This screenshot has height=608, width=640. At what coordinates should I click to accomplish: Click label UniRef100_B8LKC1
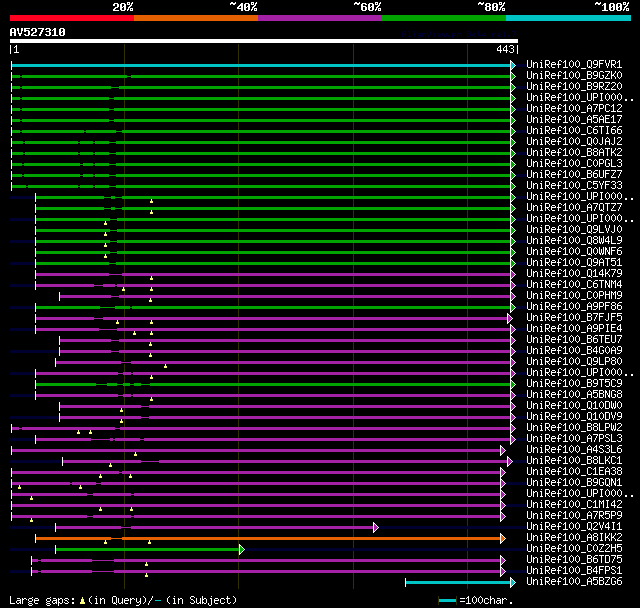pos(574,461)
